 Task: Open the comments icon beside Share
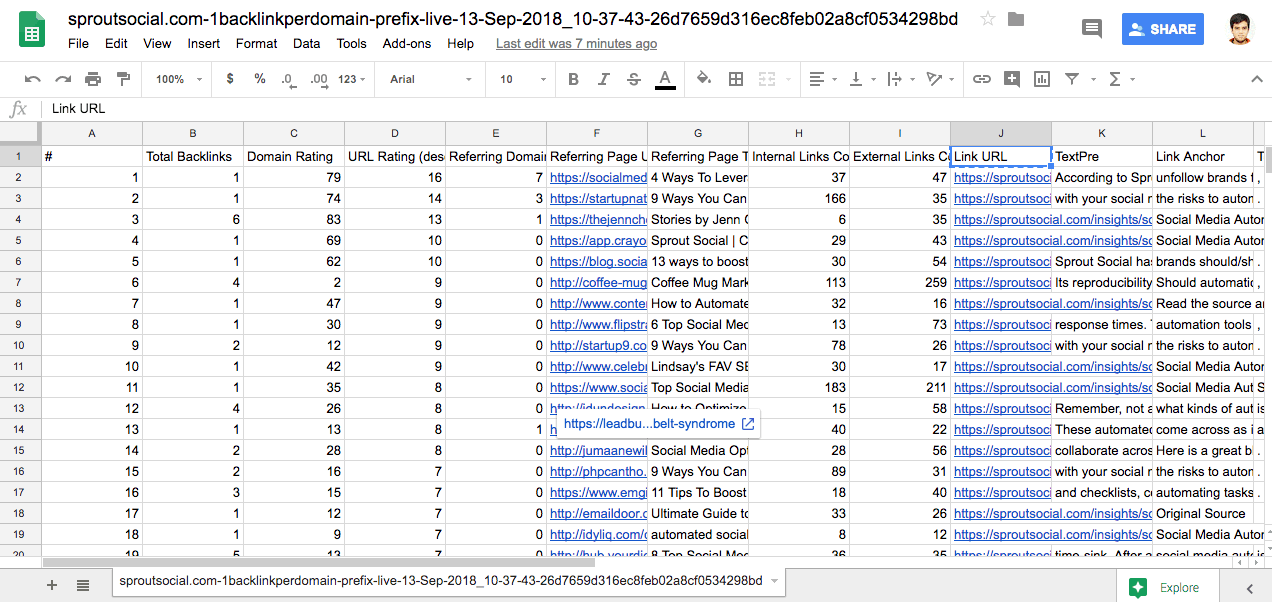[1092, 29]
